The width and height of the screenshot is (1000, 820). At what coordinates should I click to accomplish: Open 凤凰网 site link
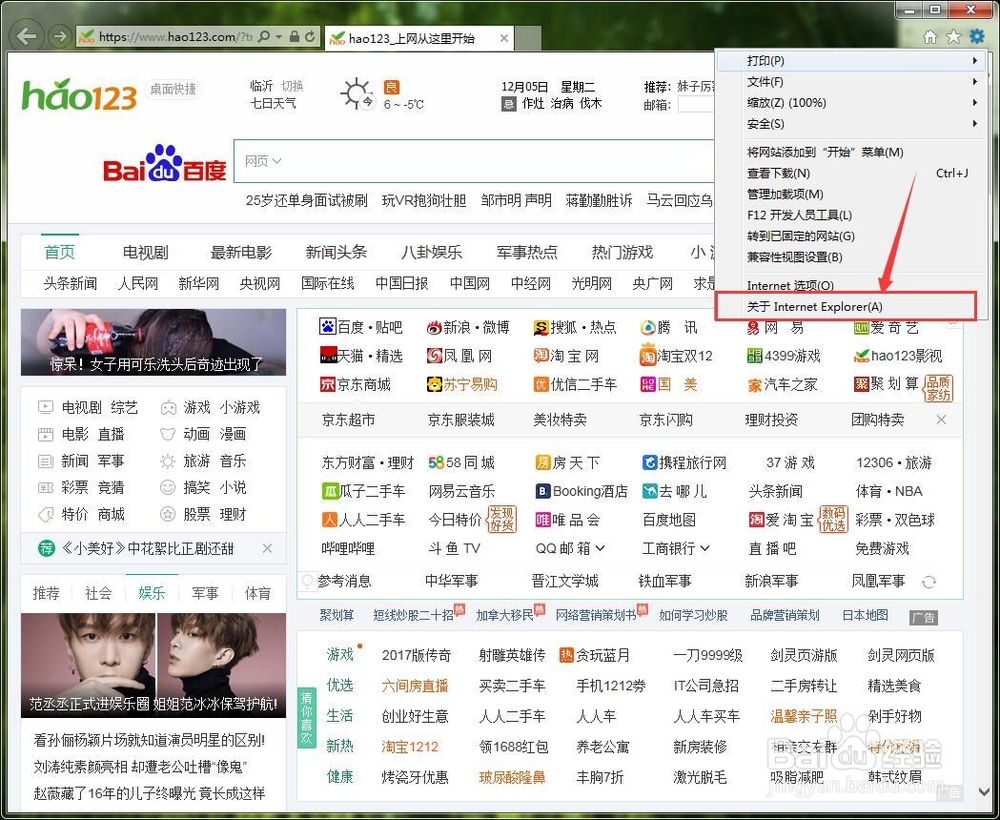[x=459, y=356]
